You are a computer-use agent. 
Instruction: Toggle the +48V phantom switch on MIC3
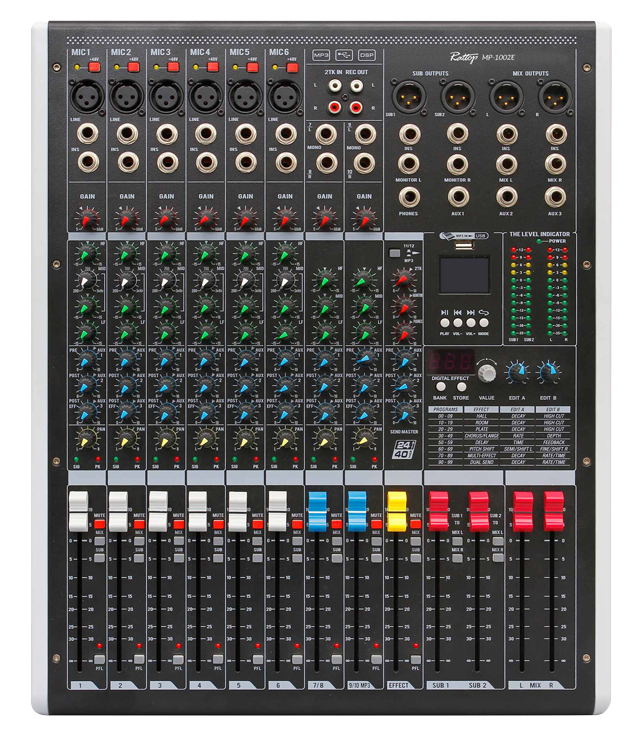click(174, 67)
